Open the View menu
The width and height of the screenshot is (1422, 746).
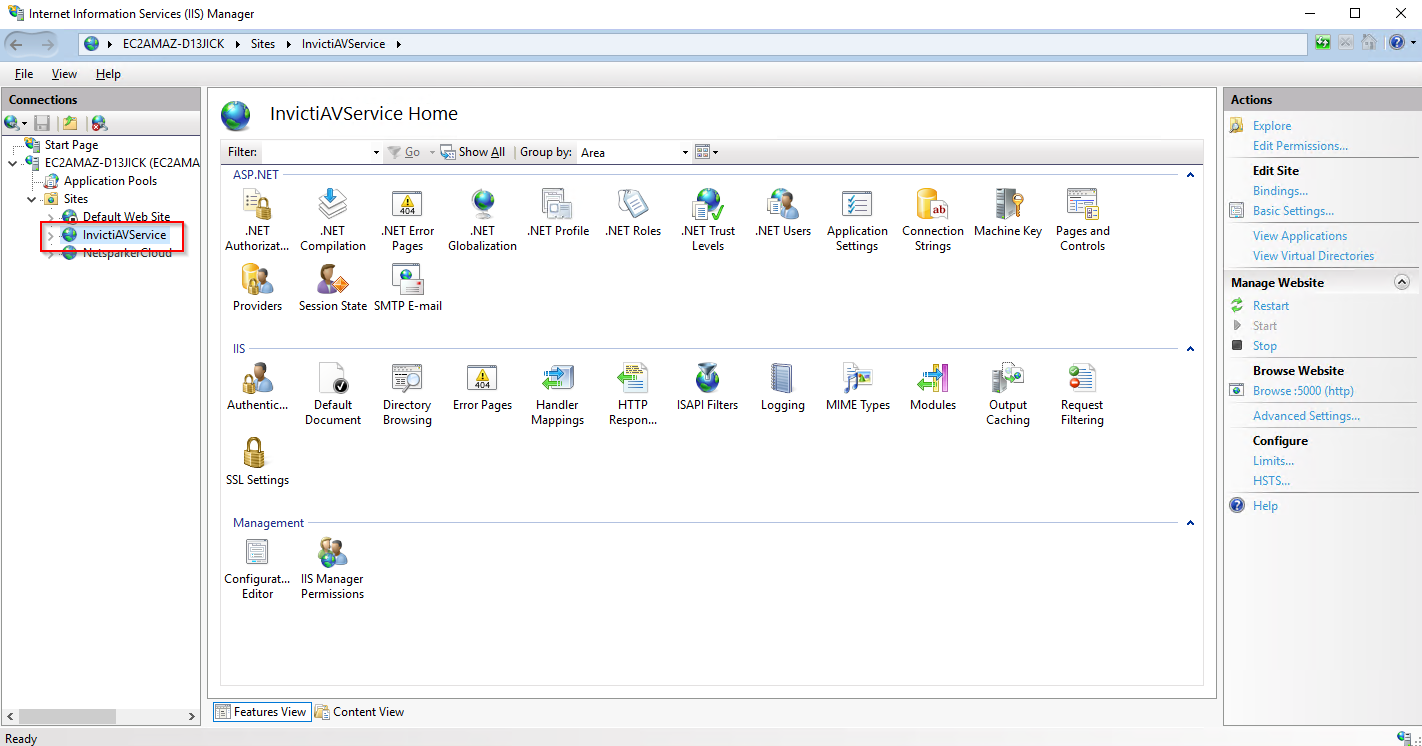[x=64, y=74]
